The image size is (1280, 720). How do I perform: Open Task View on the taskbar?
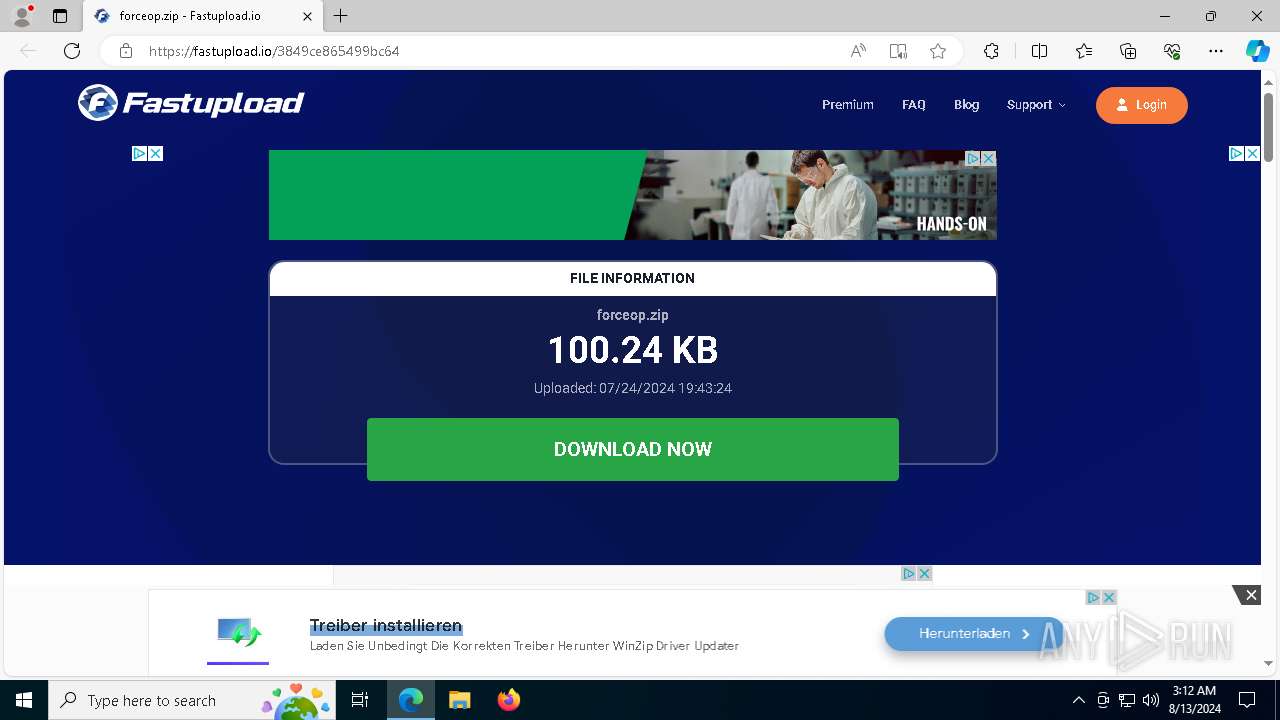point(361,700)
